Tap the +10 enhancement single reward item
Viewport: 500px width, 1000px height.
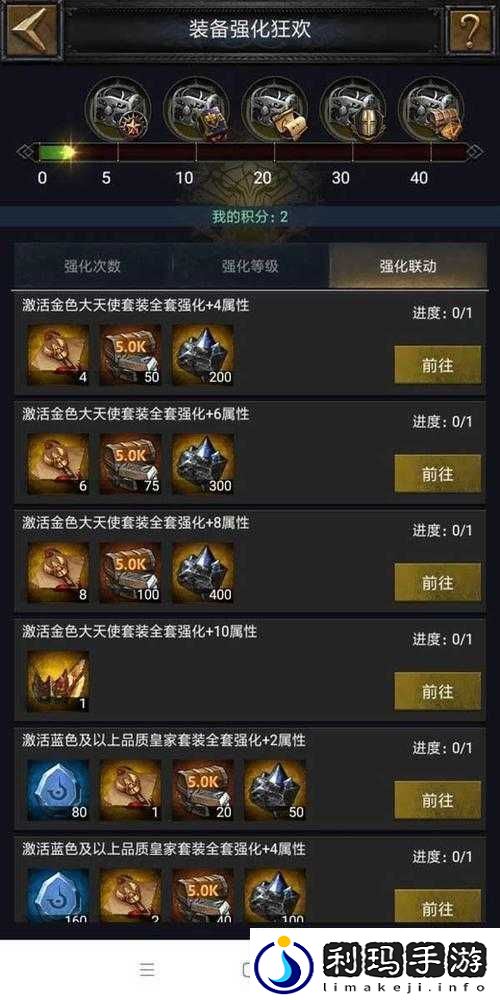[x=58, y=681]
